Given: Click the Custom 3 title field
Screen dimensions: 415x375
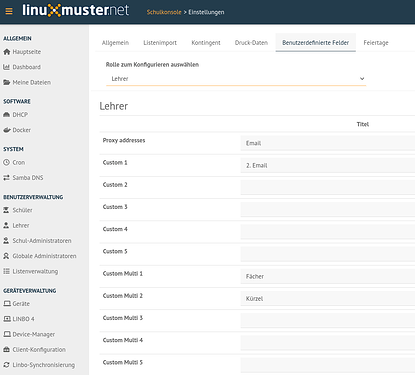Looking at the screenshot, I should 328,210.
